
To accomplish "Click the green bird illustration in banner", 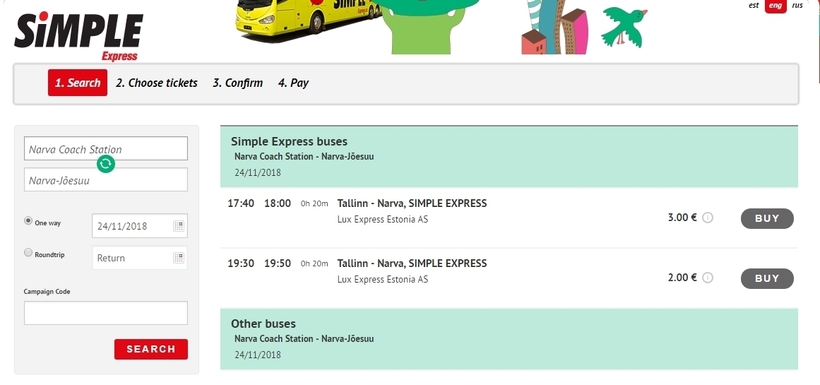I will click(624, 27).
